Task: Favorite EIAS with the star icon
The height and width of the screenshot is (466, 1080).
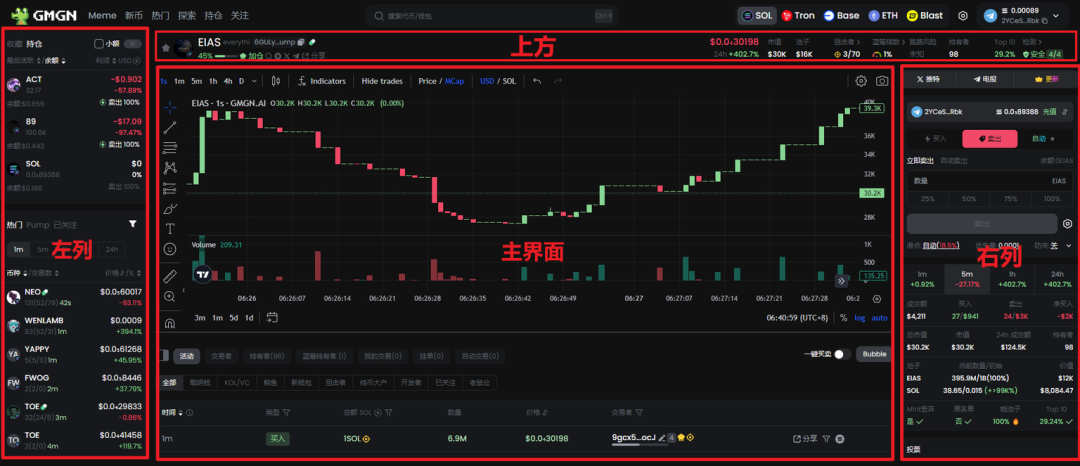Action: [x=166, y=47]
